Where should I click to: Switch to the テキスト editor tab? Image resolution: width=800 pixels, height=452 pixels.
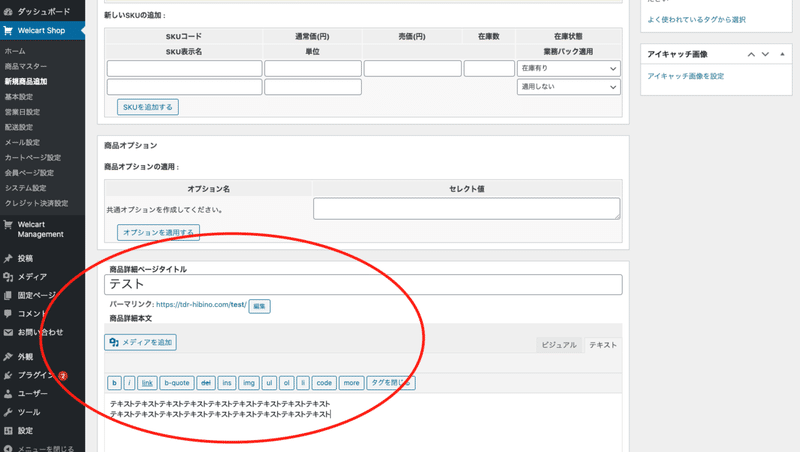click(x=603, y=345)
